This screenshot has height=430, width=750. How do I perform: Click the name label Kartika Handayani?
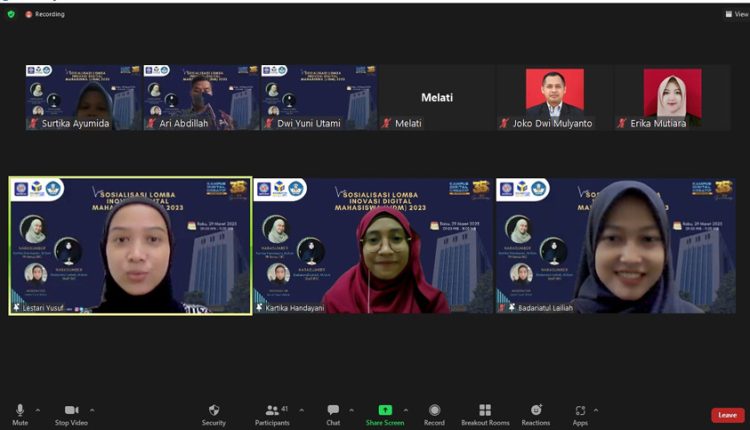tap(295, 308)
